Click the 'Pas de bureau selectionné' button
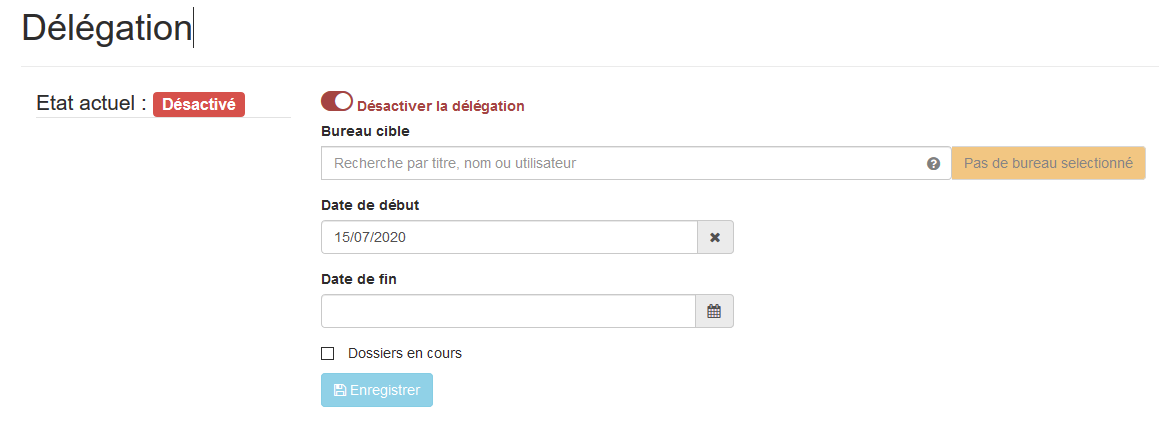Viewport: 1159px width, 437px height. (x=1047, y=163)
